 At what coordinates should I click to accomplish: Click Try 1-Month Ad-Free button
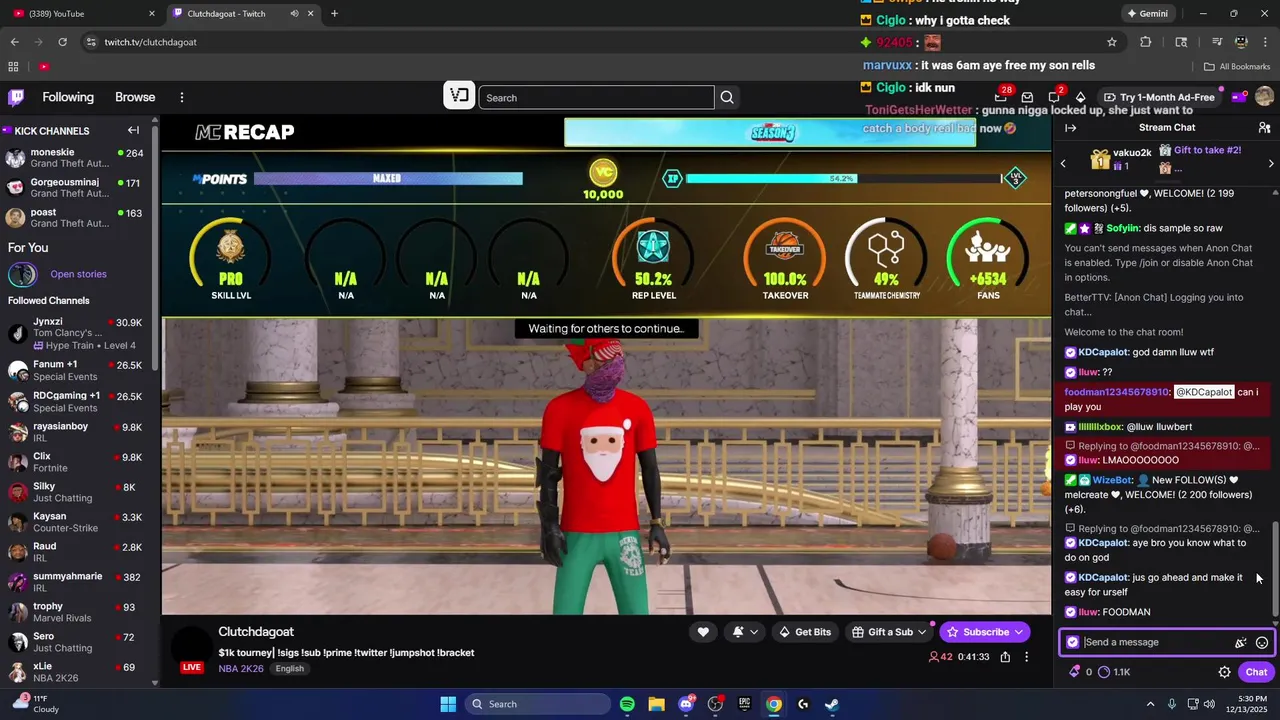(x=1159, y=97)
